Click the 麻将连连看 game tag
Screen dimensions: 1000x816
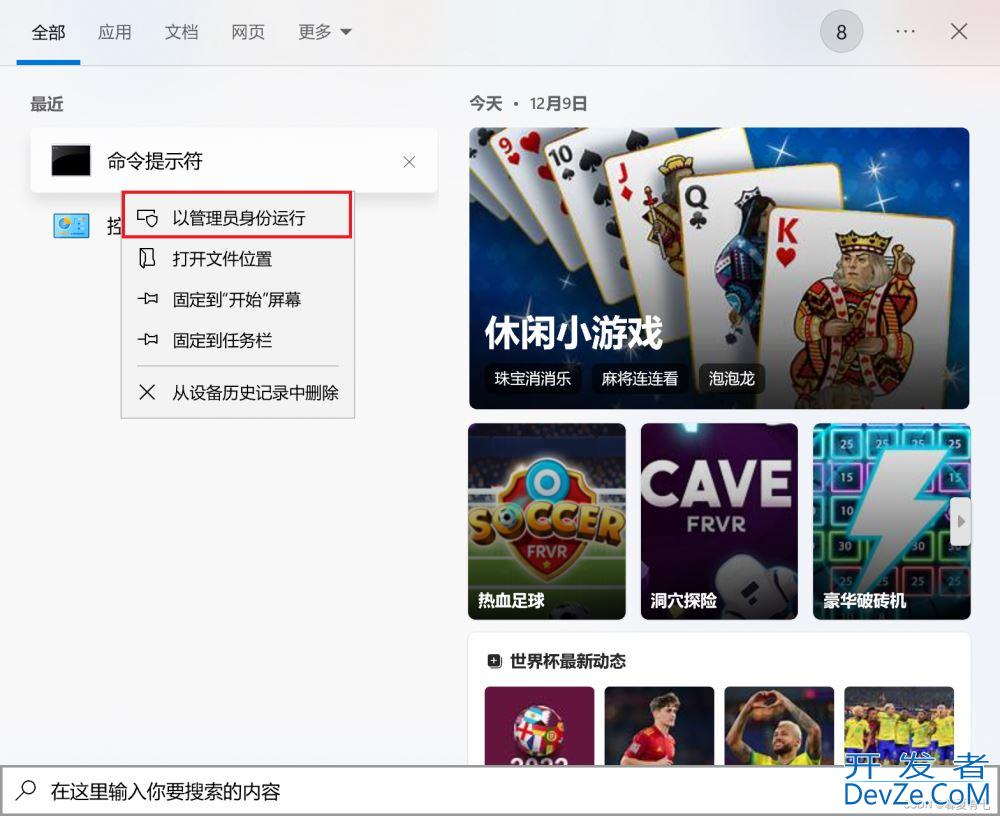[639, 378]
